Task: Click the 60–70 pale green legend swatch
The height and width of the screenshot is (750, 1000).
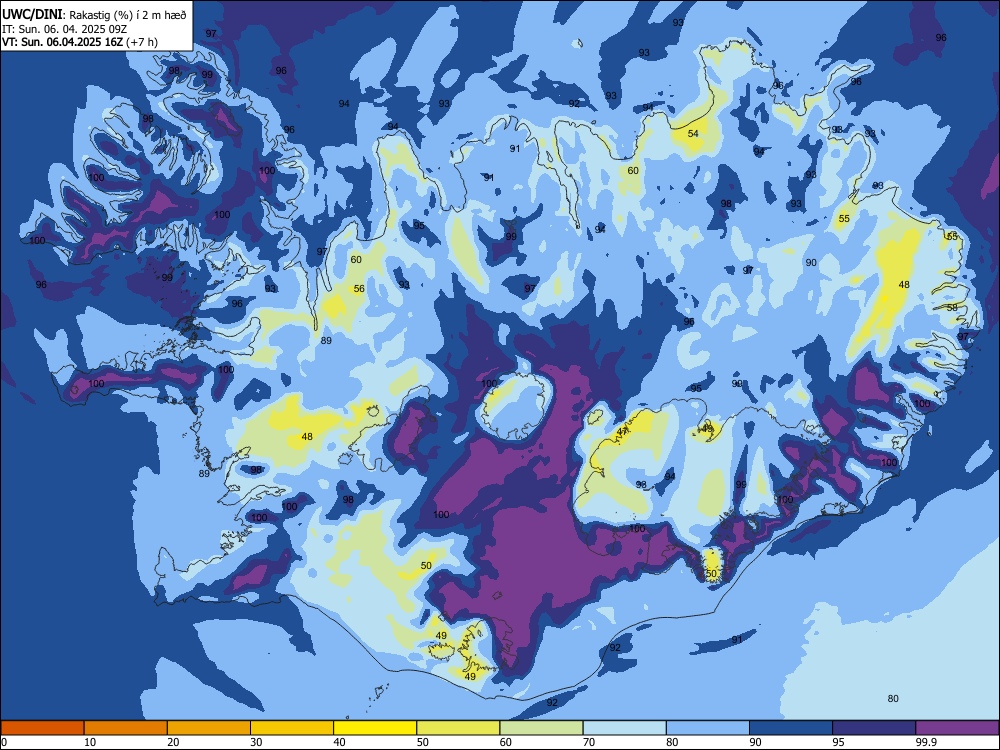Action: click(x=541, y=728)
